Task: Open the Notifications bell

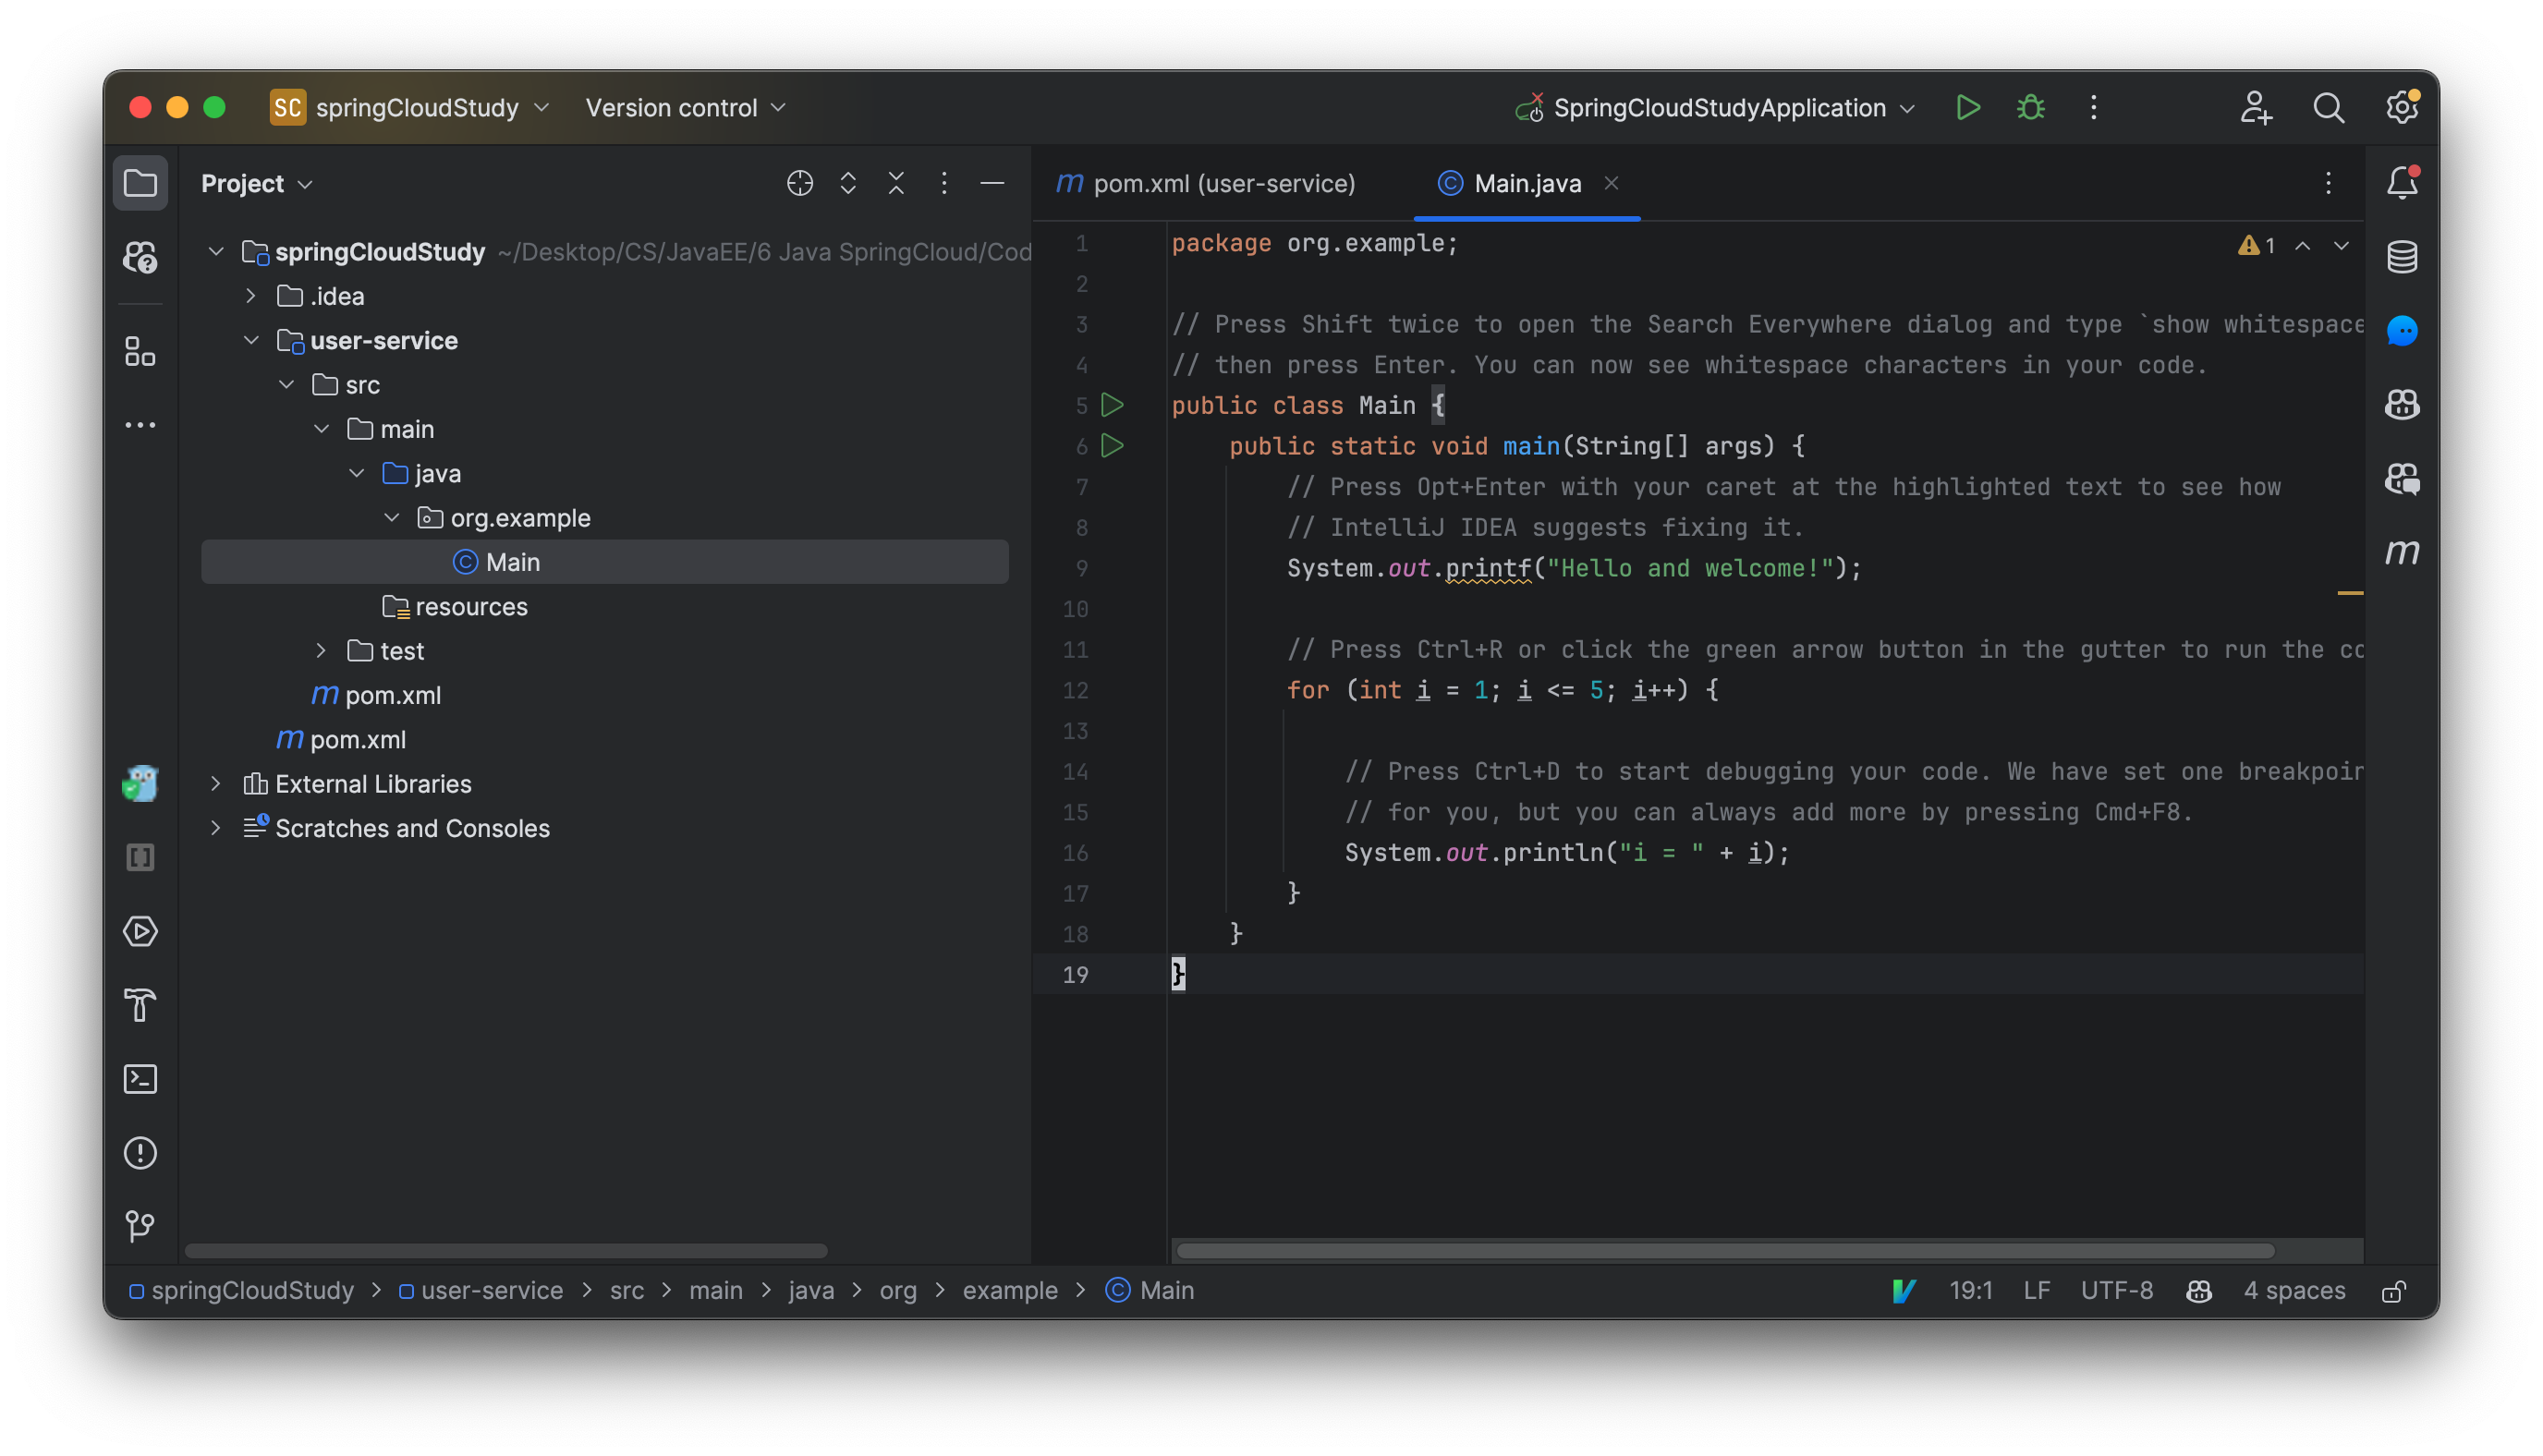Action: pos(2403,183)
